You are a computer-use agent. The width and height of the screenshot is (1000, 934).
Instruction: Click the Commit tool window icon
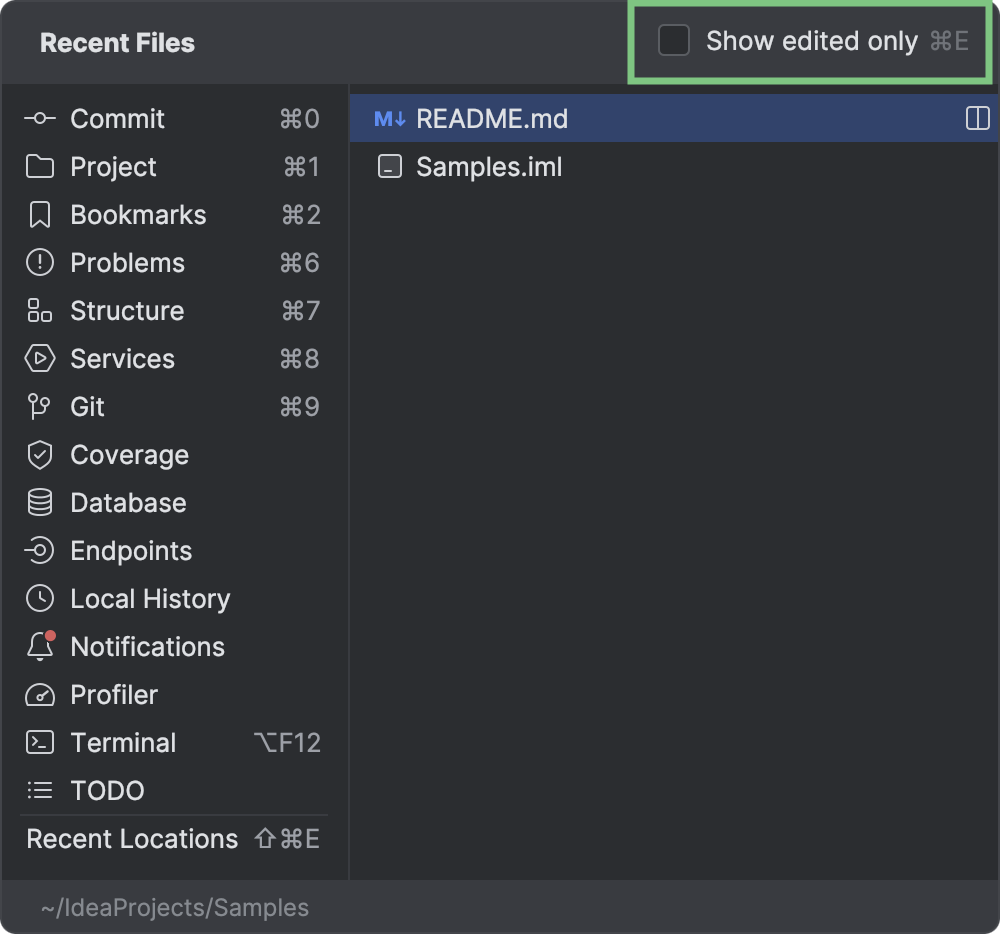pos(40,119)
